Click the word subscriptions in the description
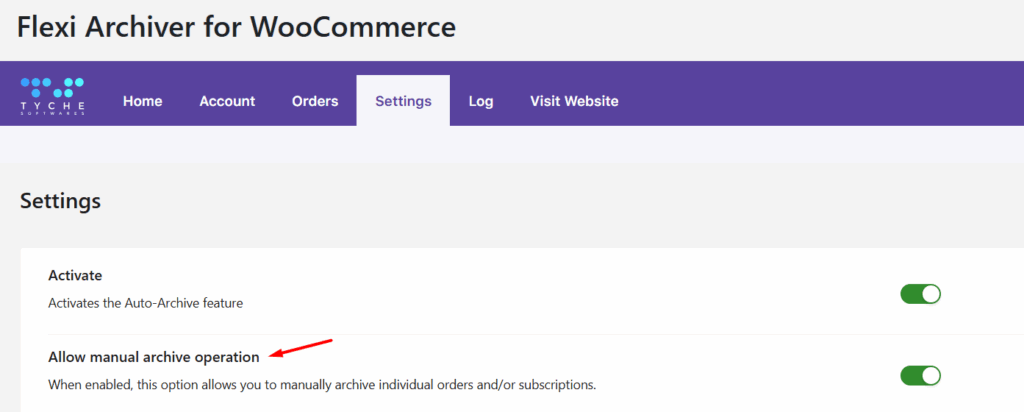 point(553,383)
